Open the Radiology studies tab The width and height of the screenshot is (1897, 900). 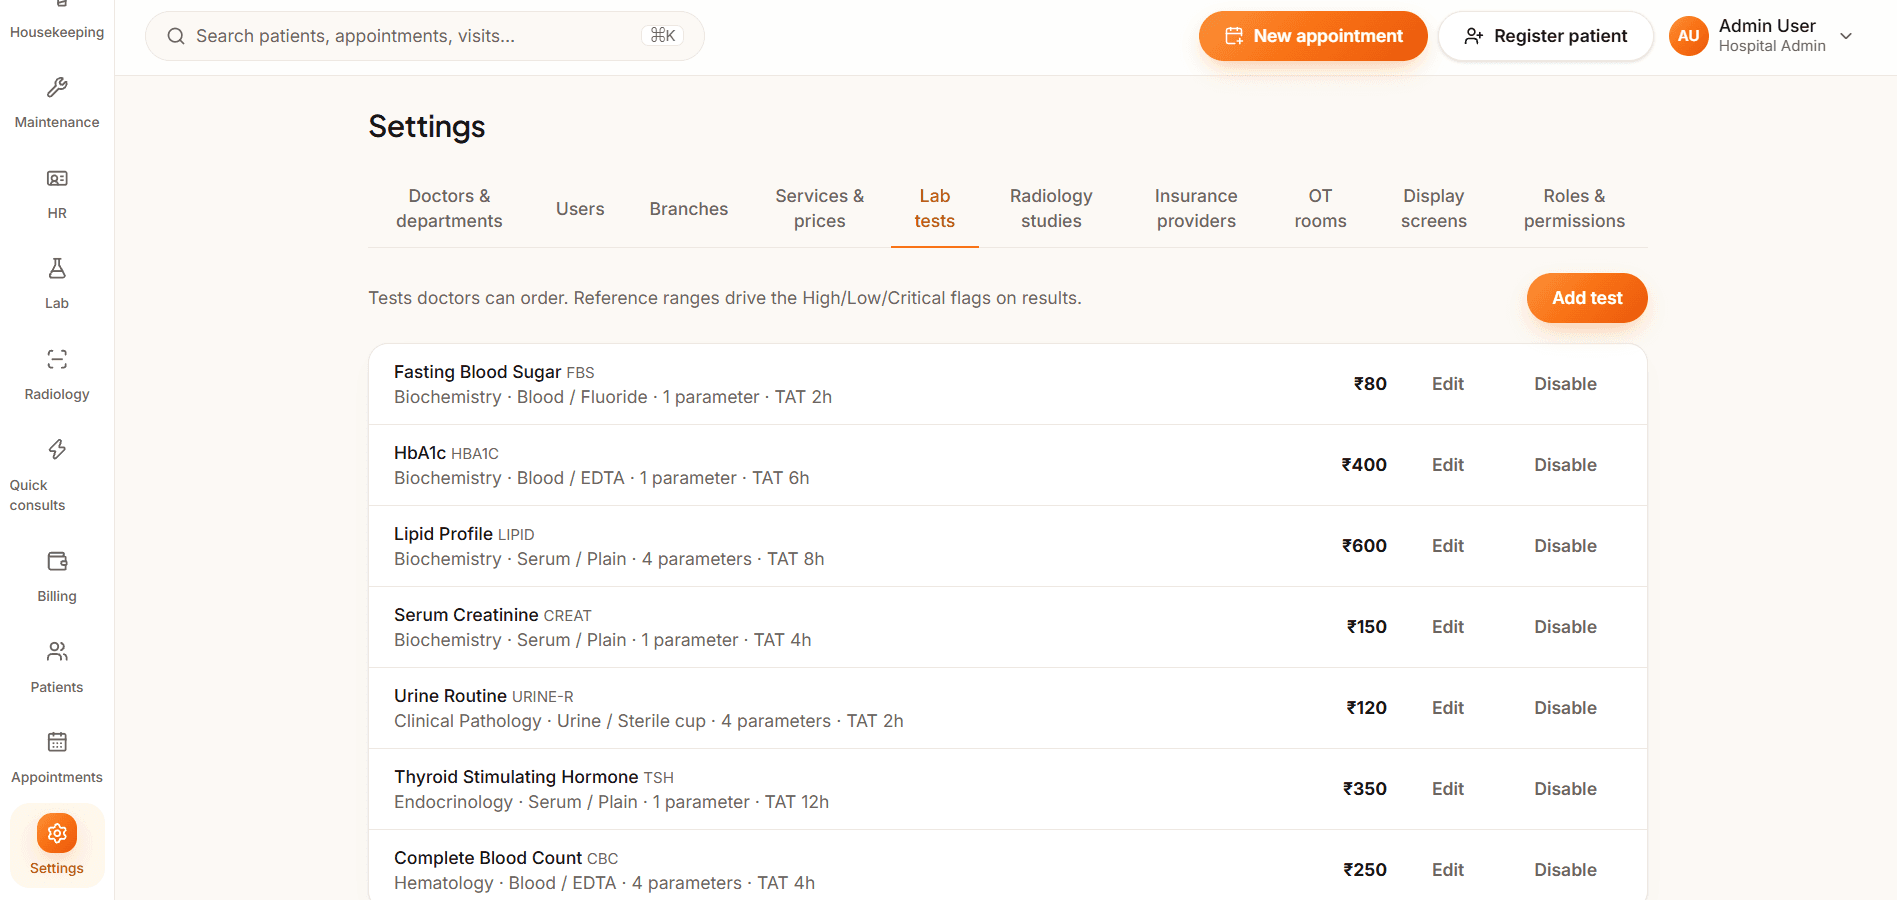(x=1051, y=208)
